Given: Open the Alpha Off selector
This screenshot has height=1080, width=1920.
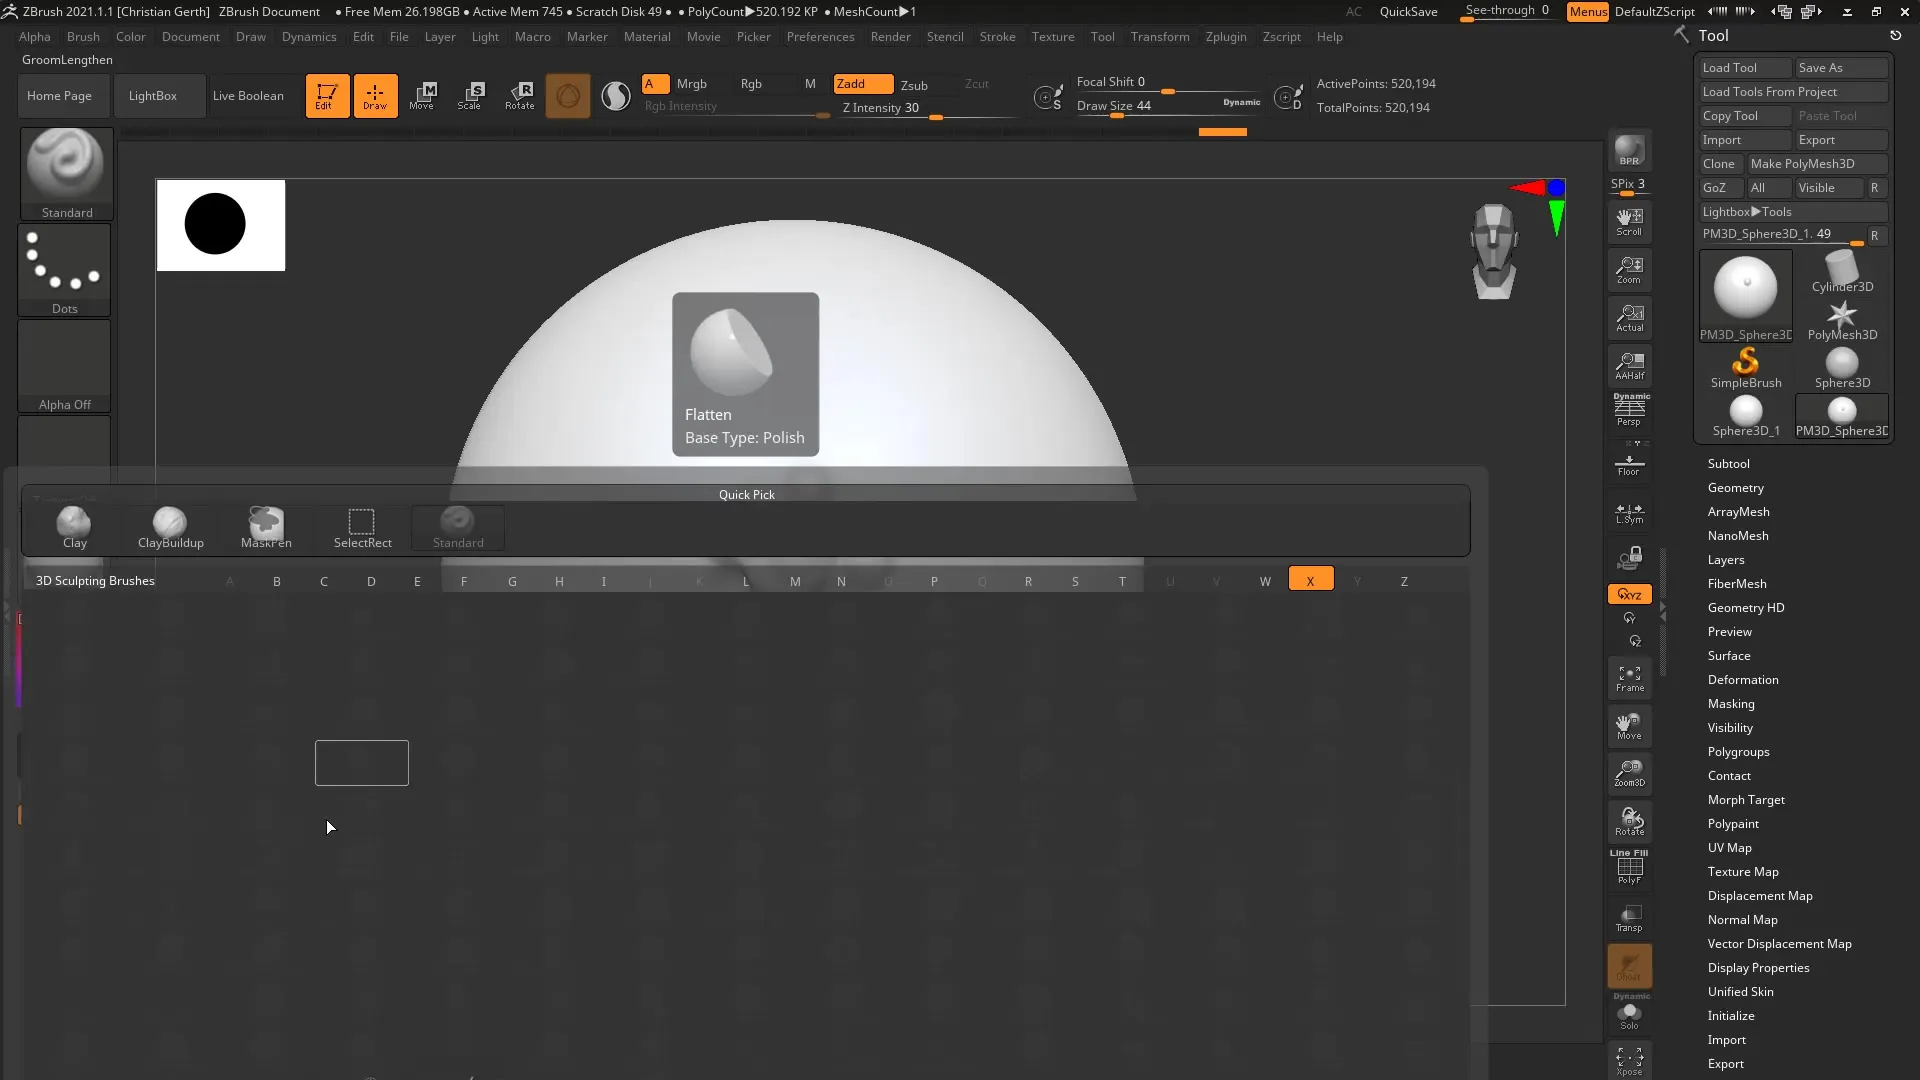Looking at the screenshot, I should tap(65, 366).
